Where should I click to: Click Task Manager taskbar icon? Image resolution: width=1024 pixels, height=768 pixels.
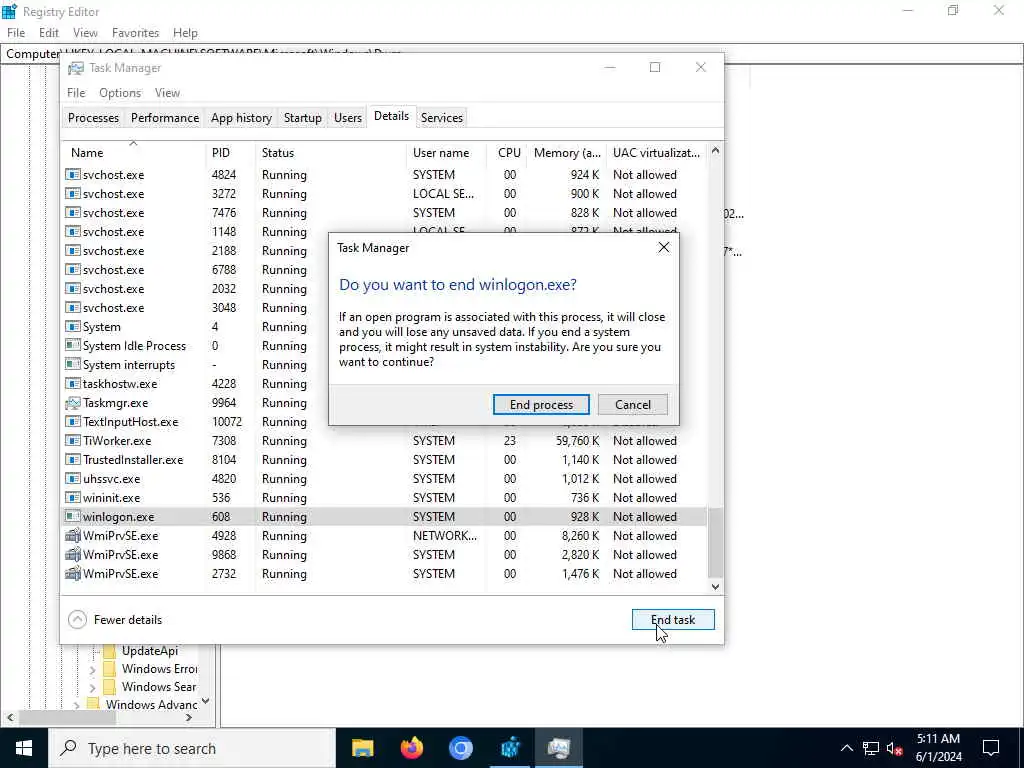click(x=558, y=748)
